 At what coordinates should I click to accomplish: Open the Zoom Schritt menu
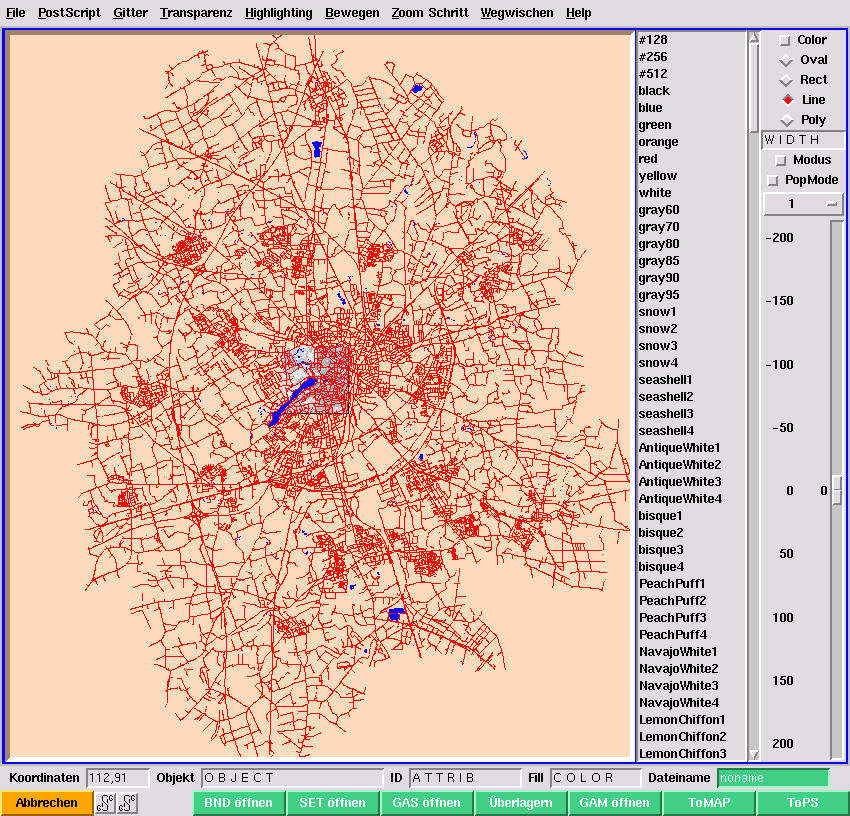429,13
